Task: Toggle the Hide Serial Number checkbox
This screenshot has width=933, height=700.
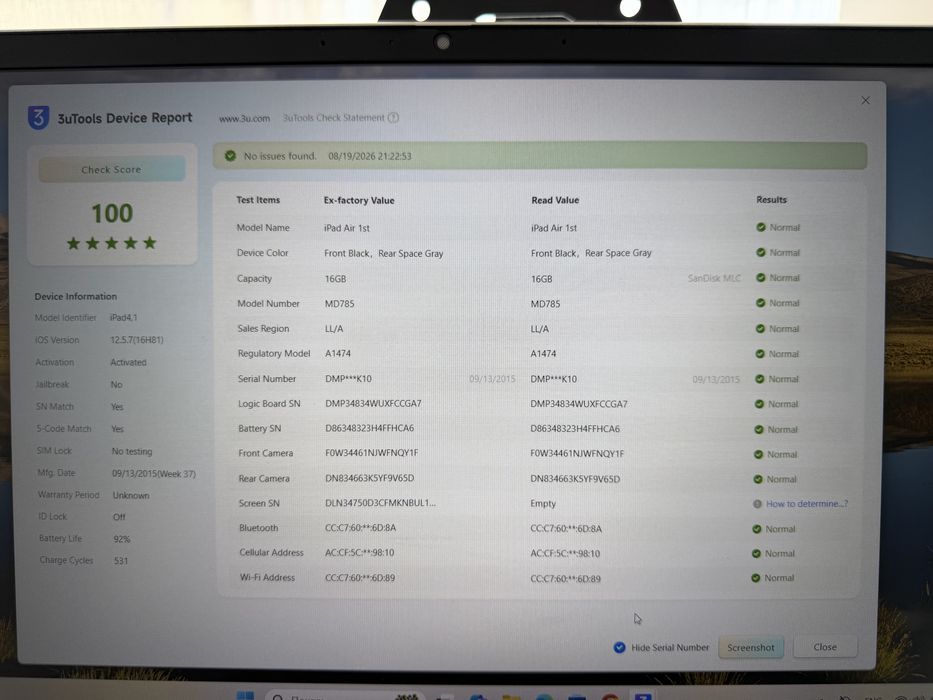Action: point(619,647)
